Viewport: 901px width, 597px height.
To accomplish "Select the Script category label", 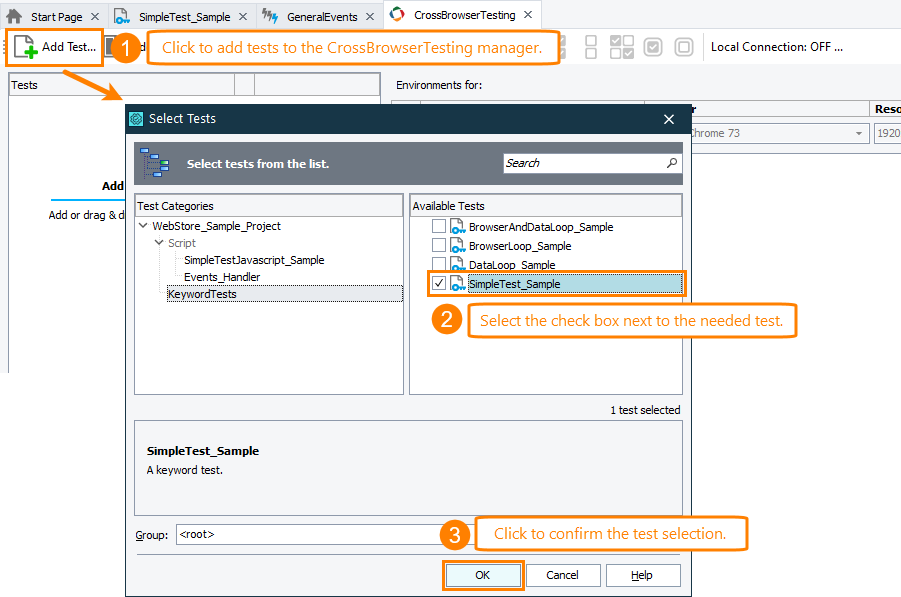I will click(x=182, y=243).
